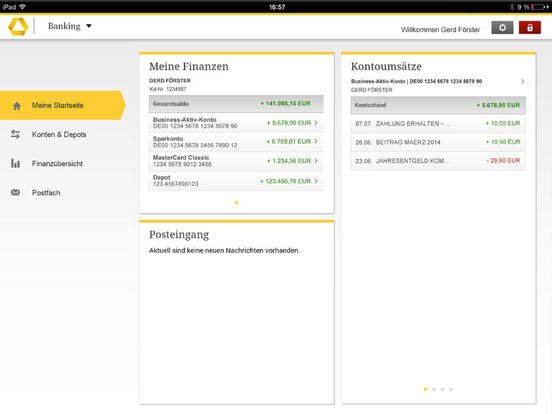Lock session with the red padlock icon

[530, 28]
